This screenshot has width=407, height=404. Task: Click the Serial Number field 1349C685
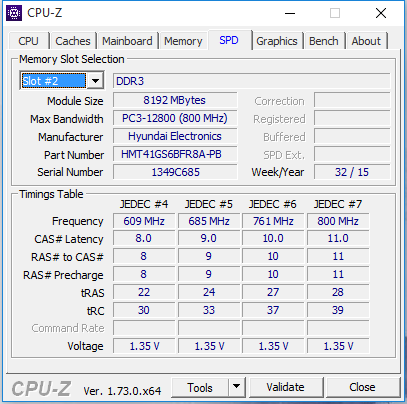point(175,172)
